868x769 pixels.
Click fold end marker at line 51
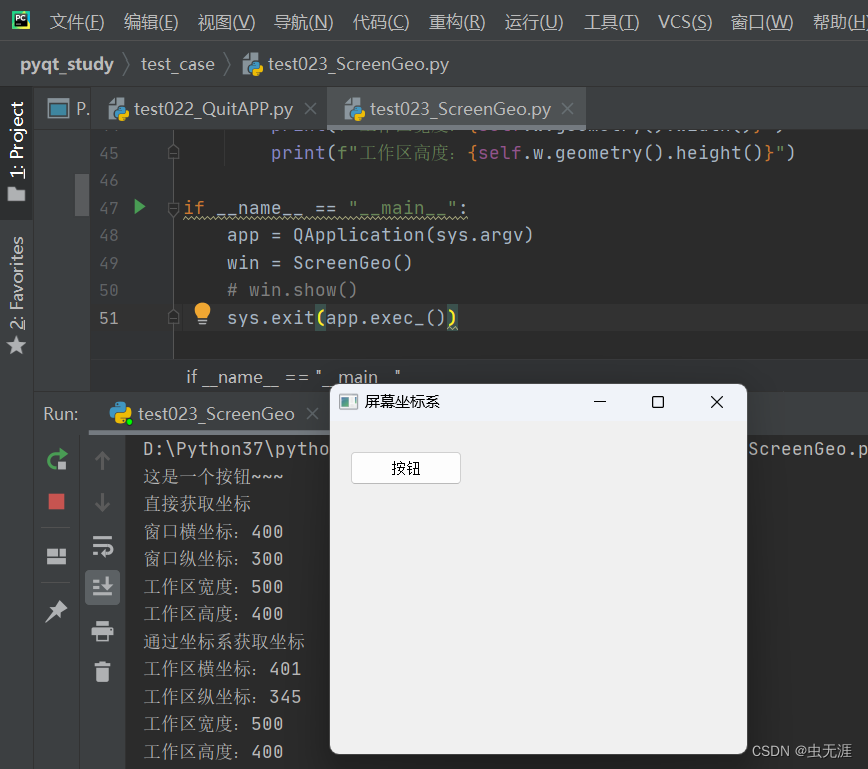point(173,317)
